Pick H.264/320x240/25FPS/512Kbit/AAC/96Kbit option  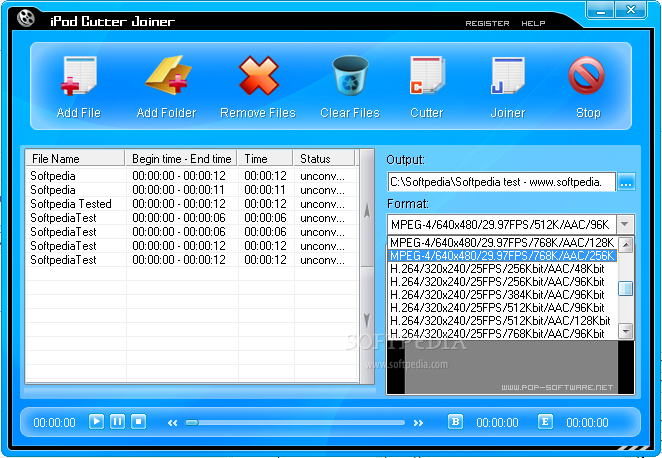pos(502,308)
